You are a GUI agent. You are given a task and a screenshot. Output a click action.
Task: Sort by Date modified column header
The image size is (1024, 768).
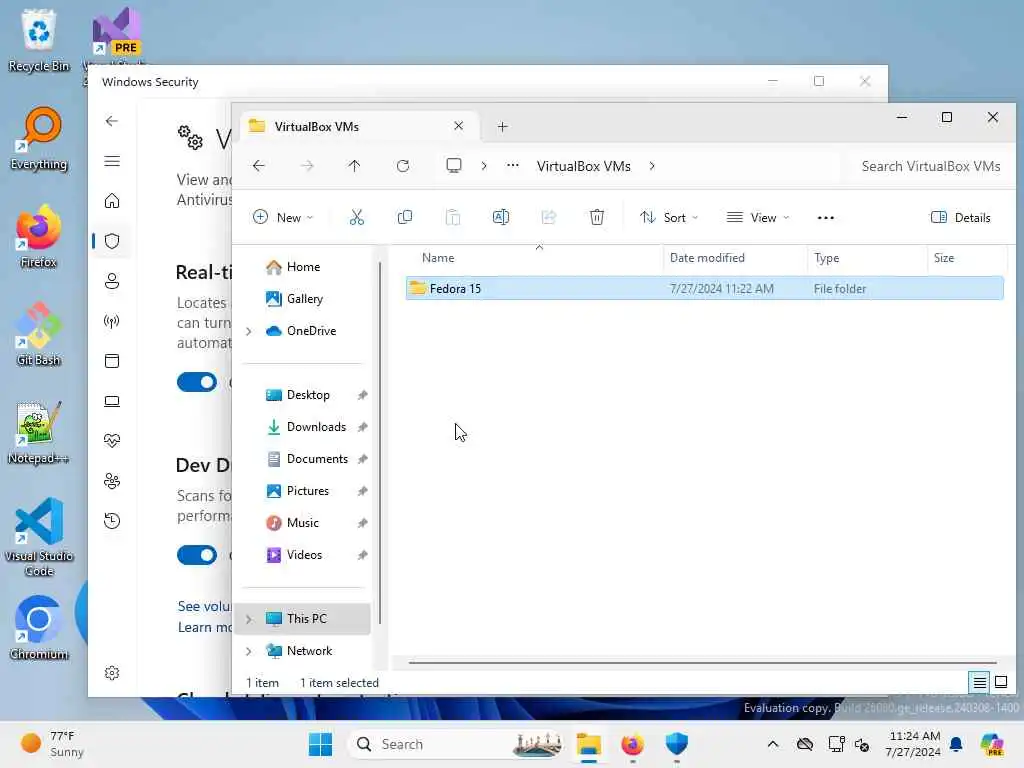[x=735, y=258]
